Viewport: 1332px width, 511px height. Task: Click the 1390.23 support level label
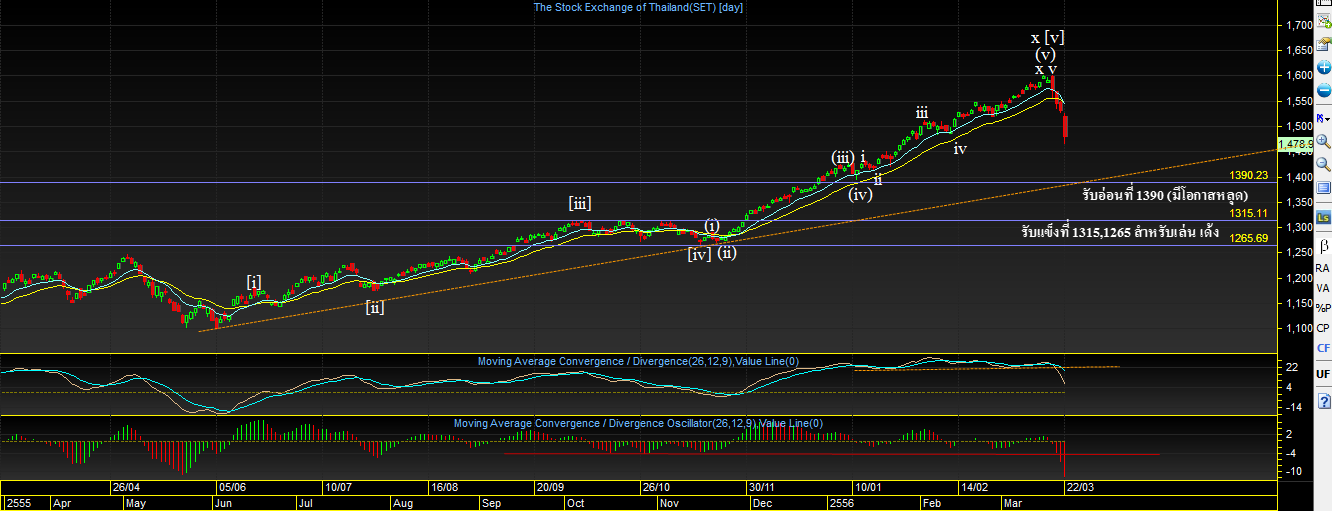pos(1248,175)
